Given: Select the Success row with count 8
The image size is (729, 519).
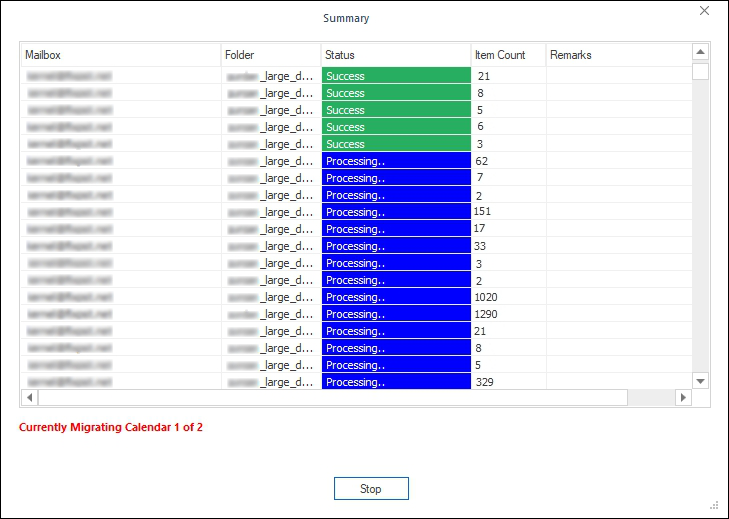Looking at the screenshot, I should pyautogui.click(x=357, y=93).
